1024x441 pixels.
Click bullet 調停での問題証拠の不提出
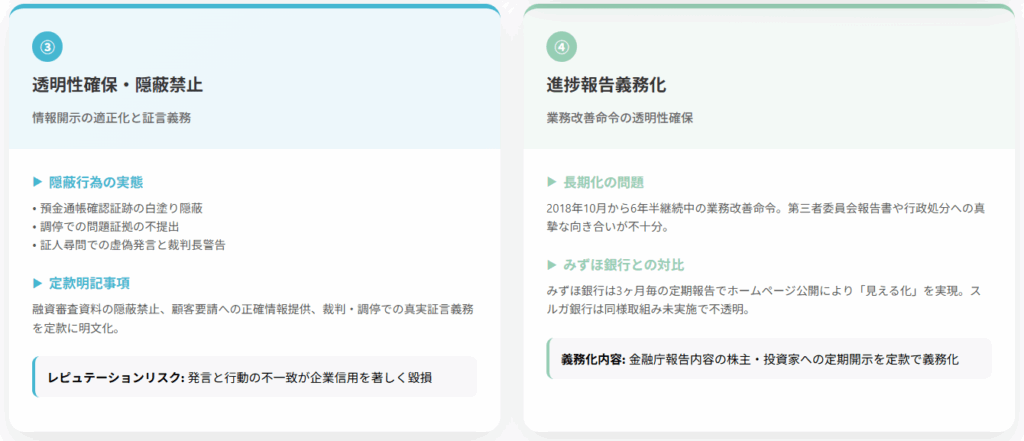tap(105, 227)
